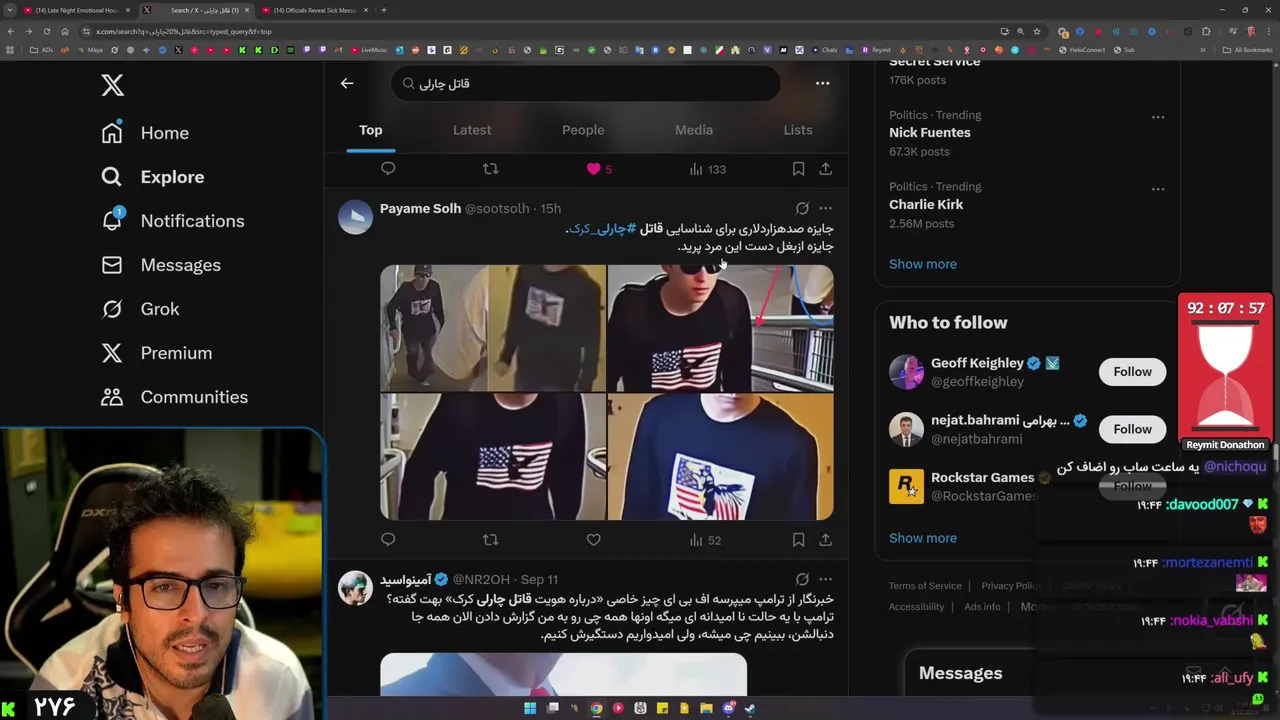The width and height of the screenshot is (1280, 720).
Task: Open Chrome from the taskbar
Action: point(596,709)
